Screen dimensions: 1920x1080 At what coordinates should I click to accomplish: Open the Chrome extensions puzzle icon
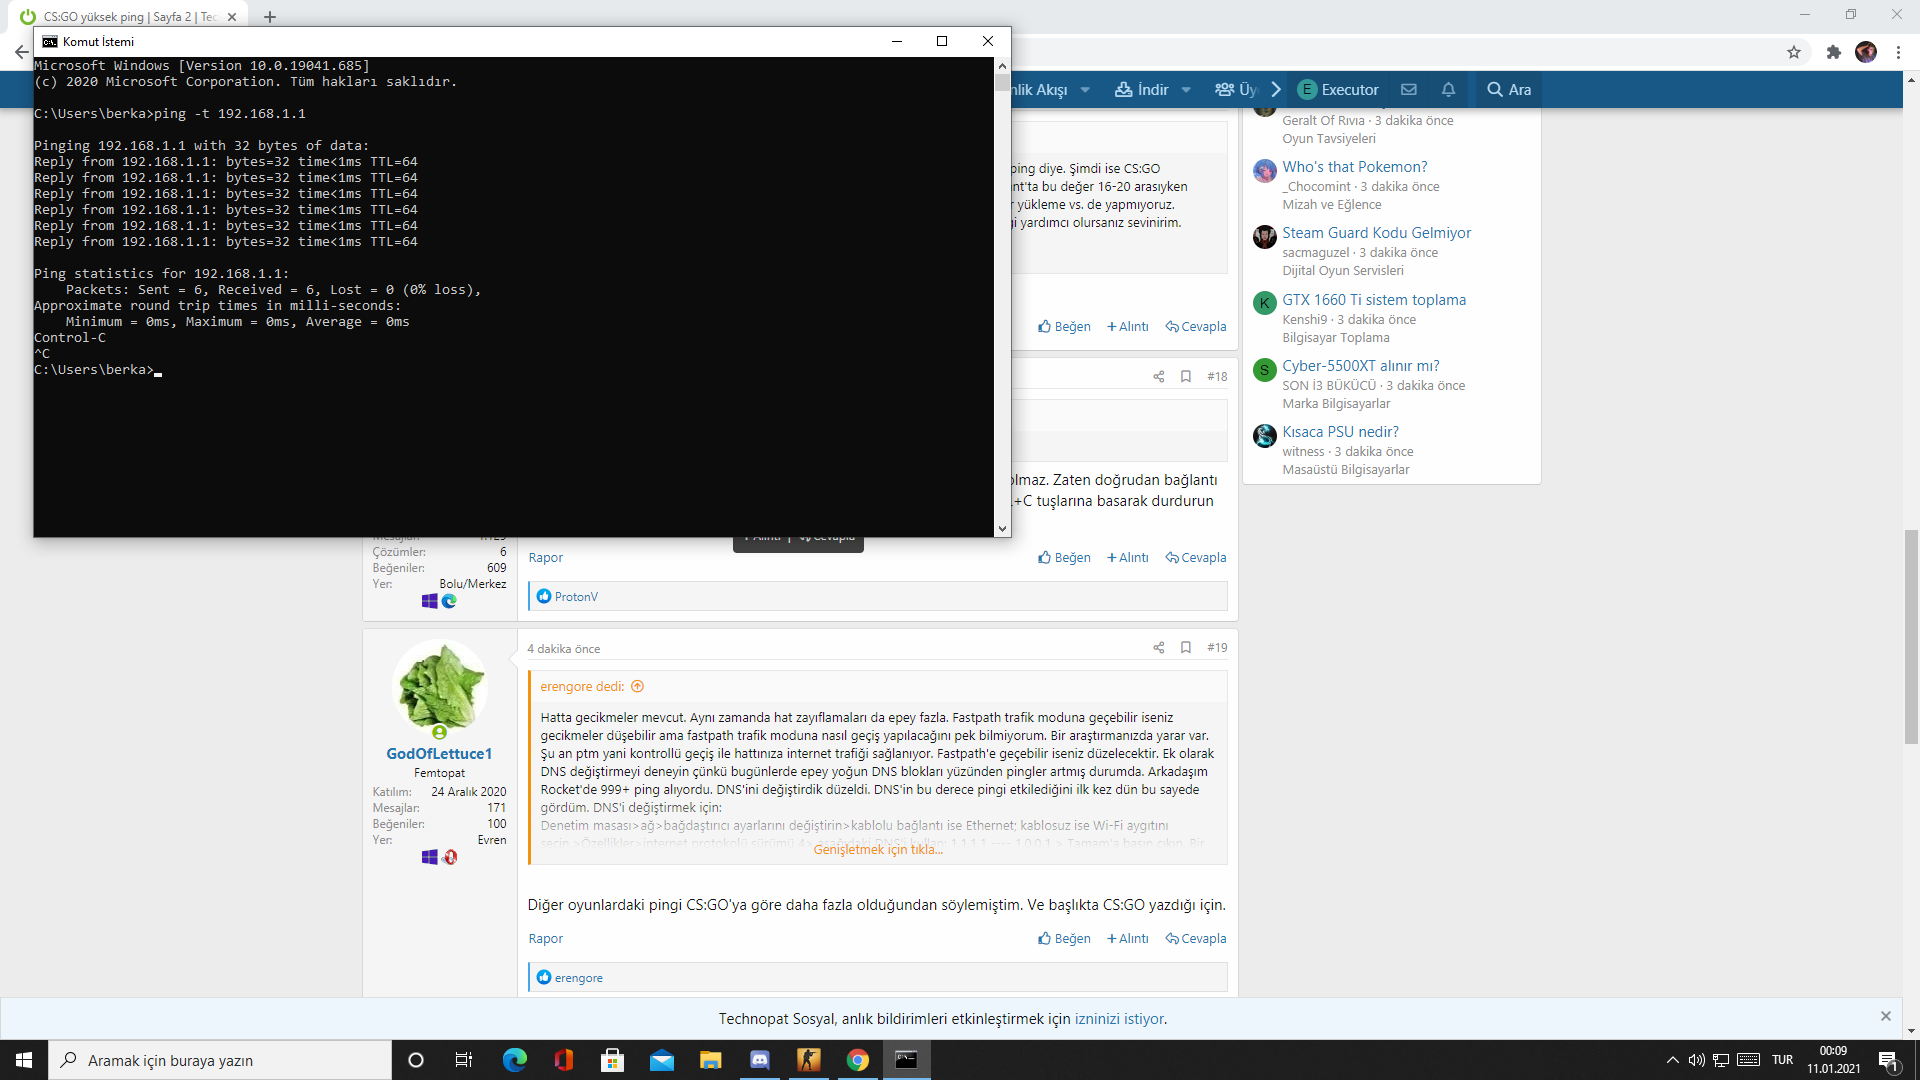(1833, 52)
